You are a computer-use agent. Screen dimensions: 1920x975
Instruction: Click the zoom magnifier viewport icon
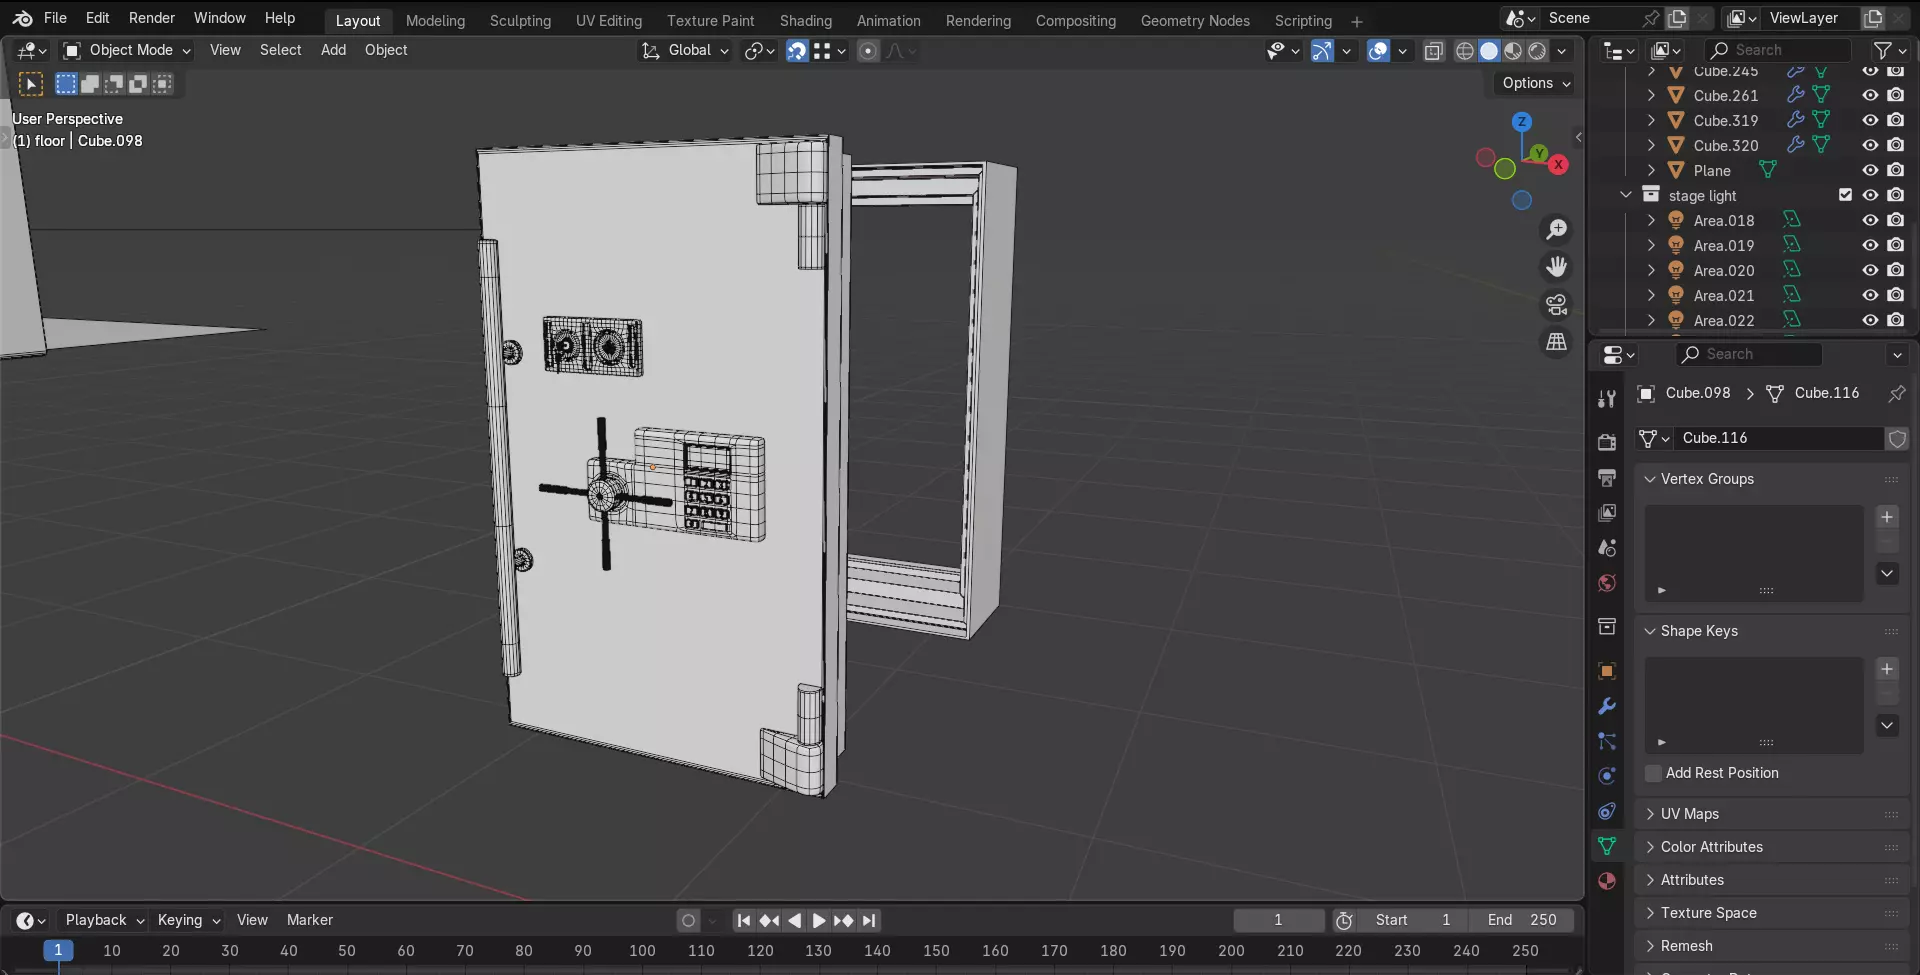click(x=1557, y=229)
